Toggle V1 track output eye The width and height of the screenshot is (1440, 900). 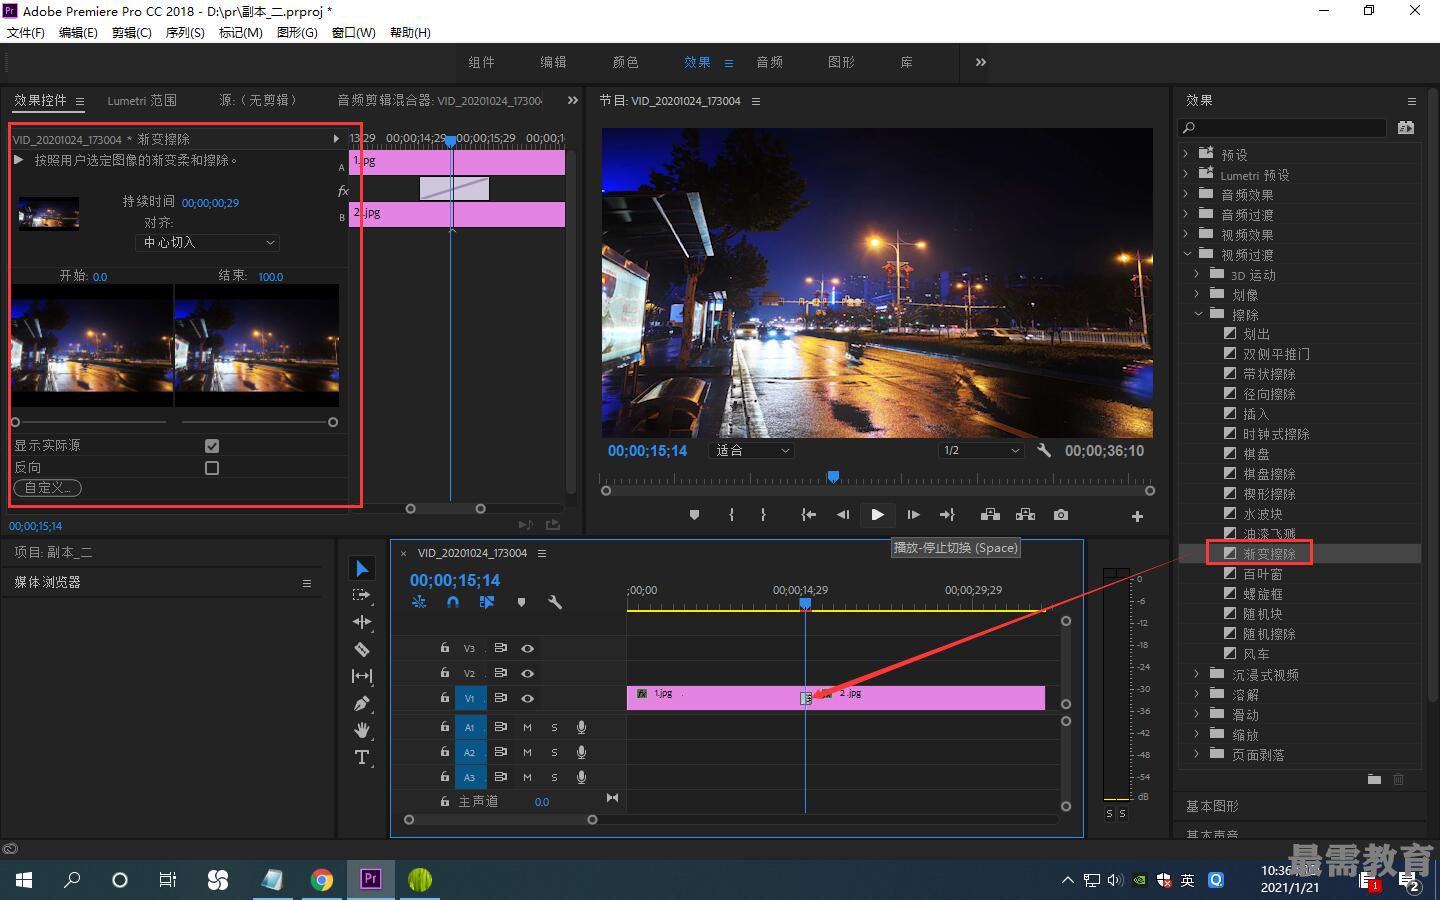pyautogui.click(x=527, y=698)
